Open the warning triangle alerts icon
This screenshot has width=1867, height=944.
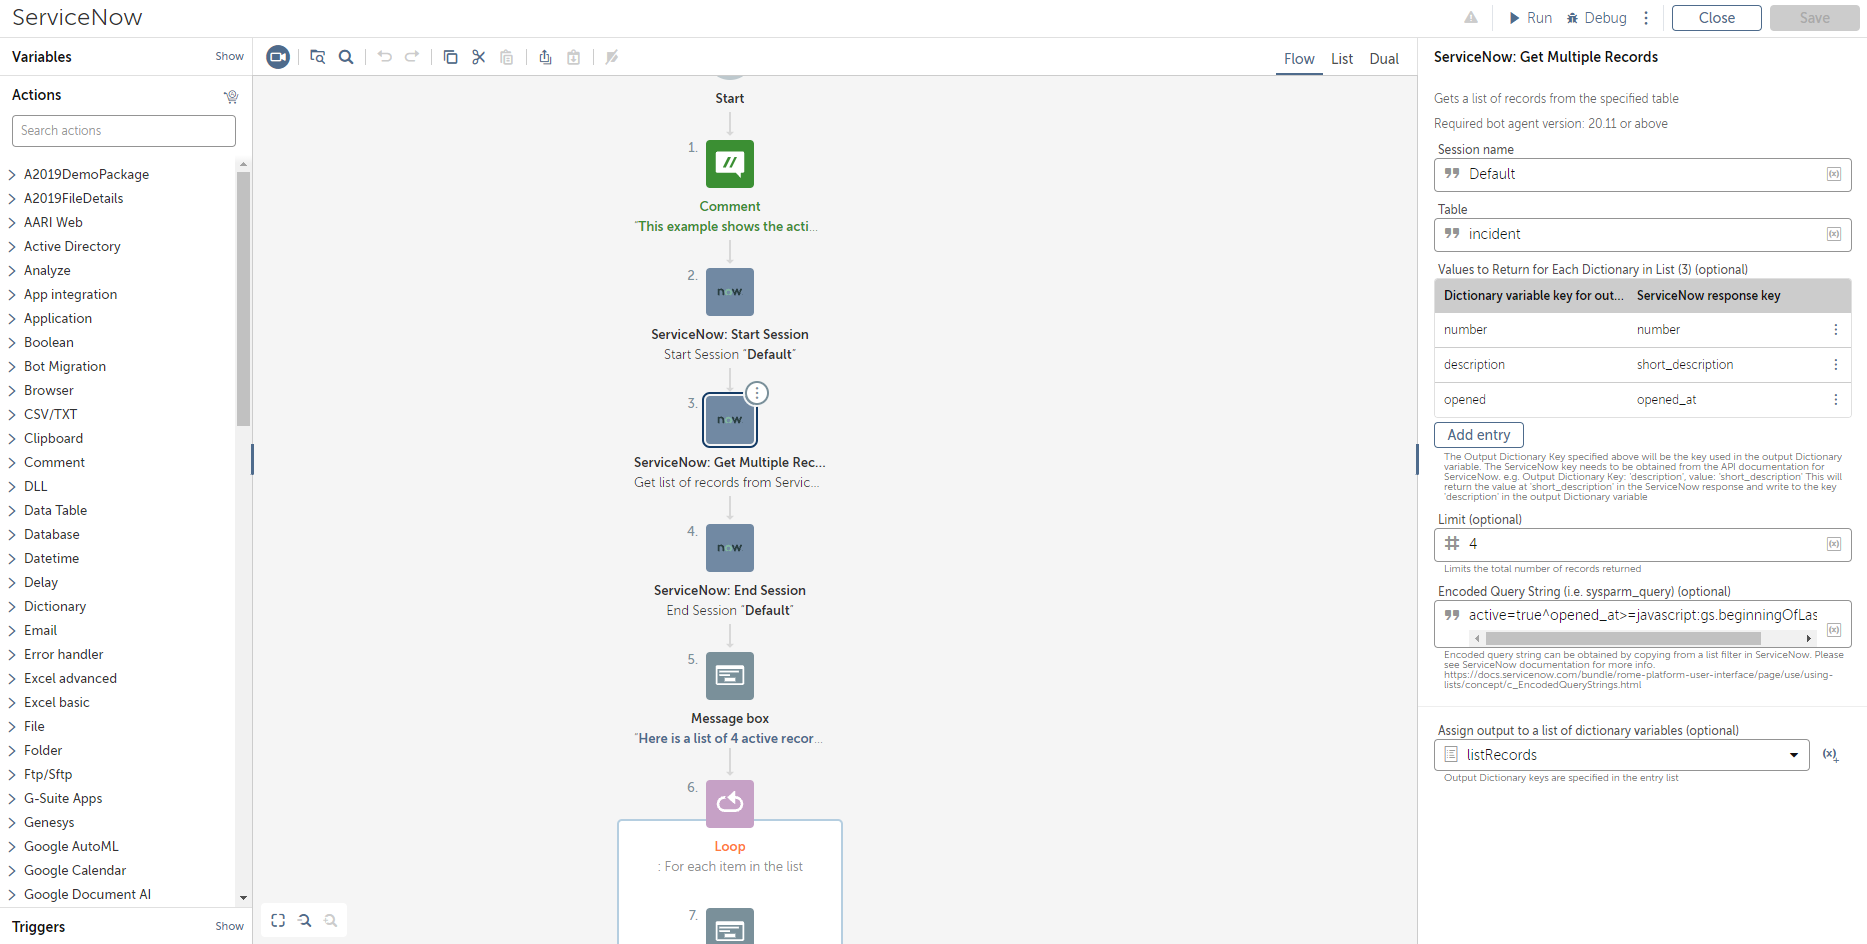point(1471,17)
